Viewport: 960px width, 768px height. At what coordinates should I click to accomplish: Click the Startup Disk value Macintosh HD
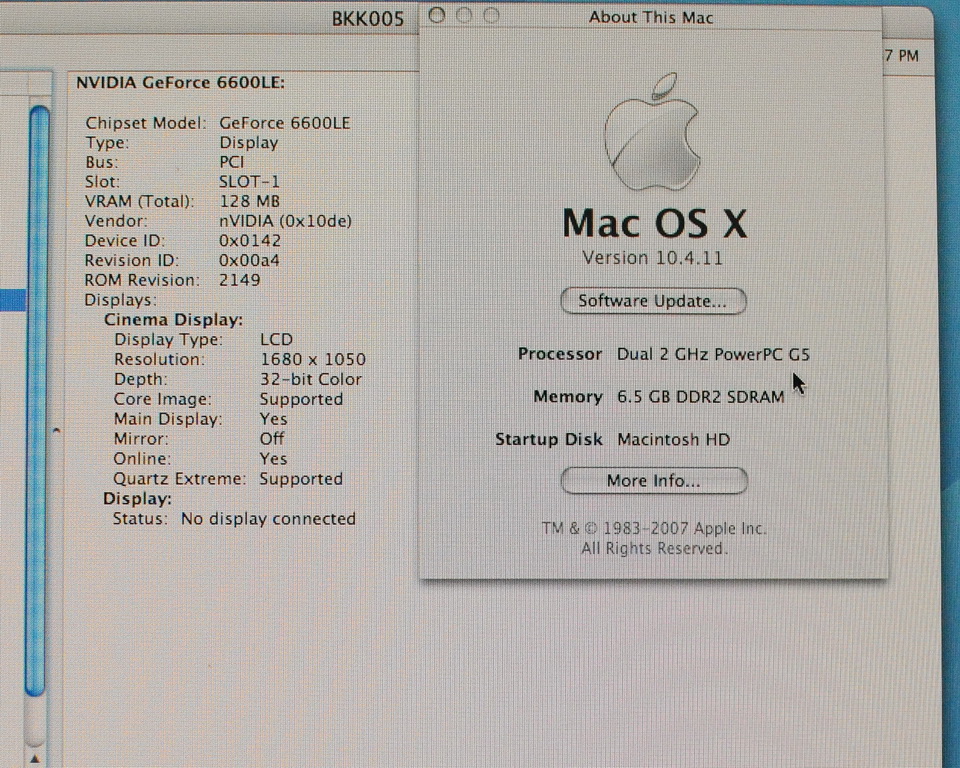pyautogui.click(x=673, y=440)
